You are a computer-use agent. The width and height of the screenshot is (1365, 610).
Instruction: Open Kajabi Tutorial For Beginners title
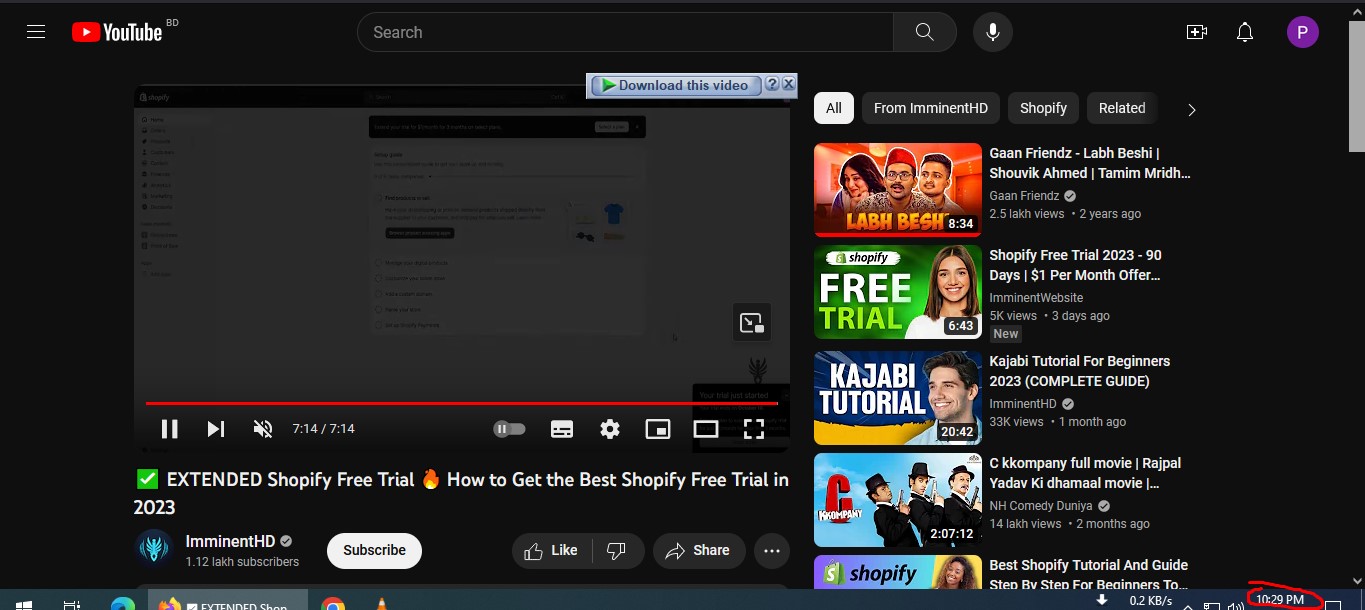click(1079, 371)
